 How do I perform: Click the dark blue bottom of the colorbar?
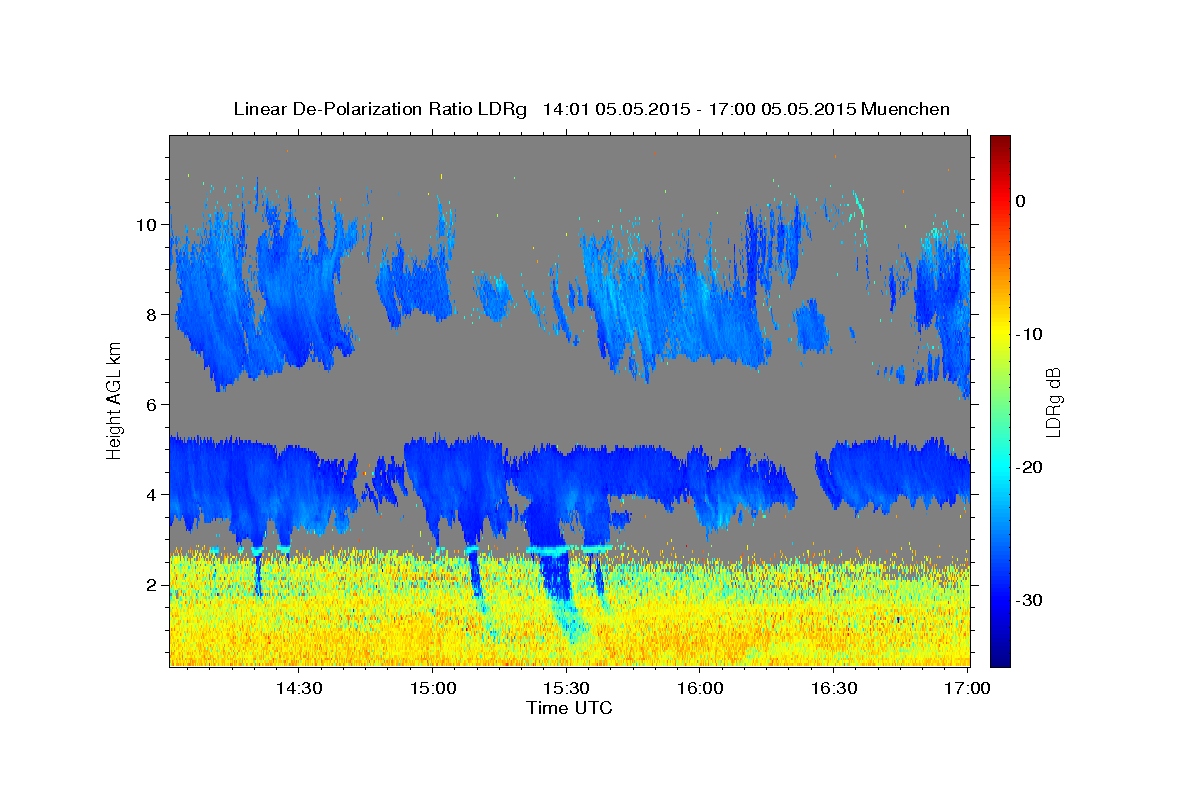[x=1000, y=658]
